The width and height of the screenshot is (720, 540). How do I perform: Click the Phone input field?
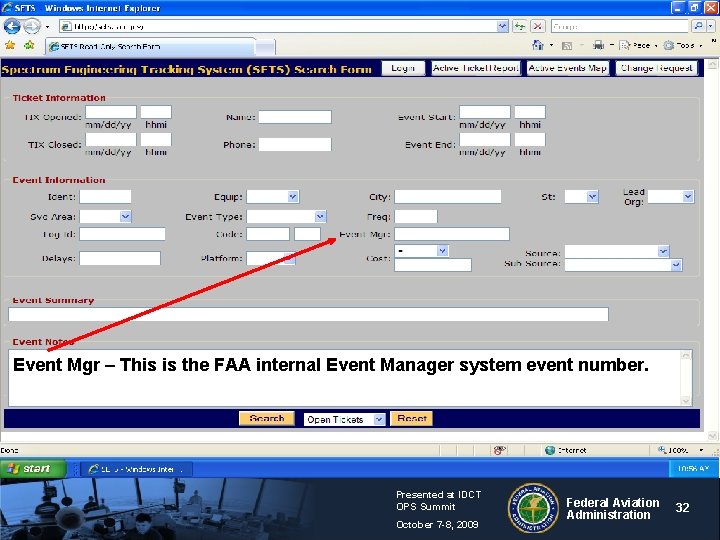click(x=295, y=145)
